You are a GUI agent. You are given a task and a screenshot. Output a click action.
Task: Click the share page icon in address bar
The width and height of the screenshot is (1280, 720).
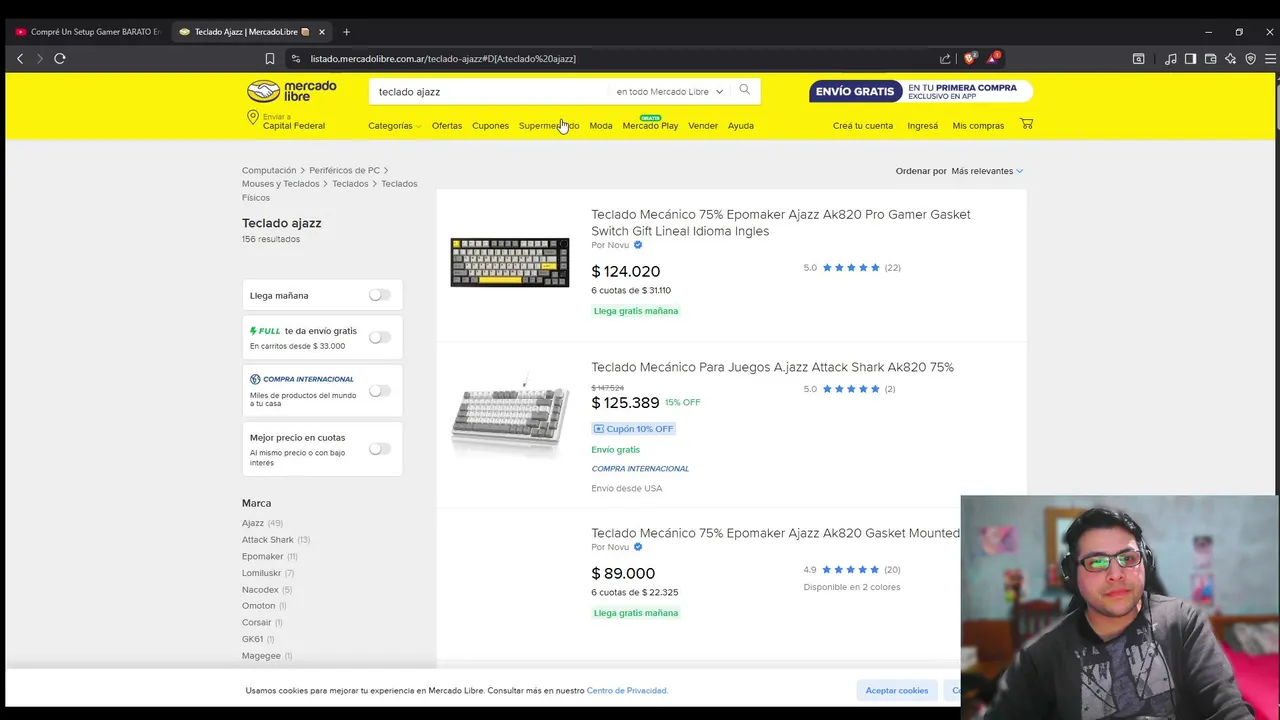(945, 58)
